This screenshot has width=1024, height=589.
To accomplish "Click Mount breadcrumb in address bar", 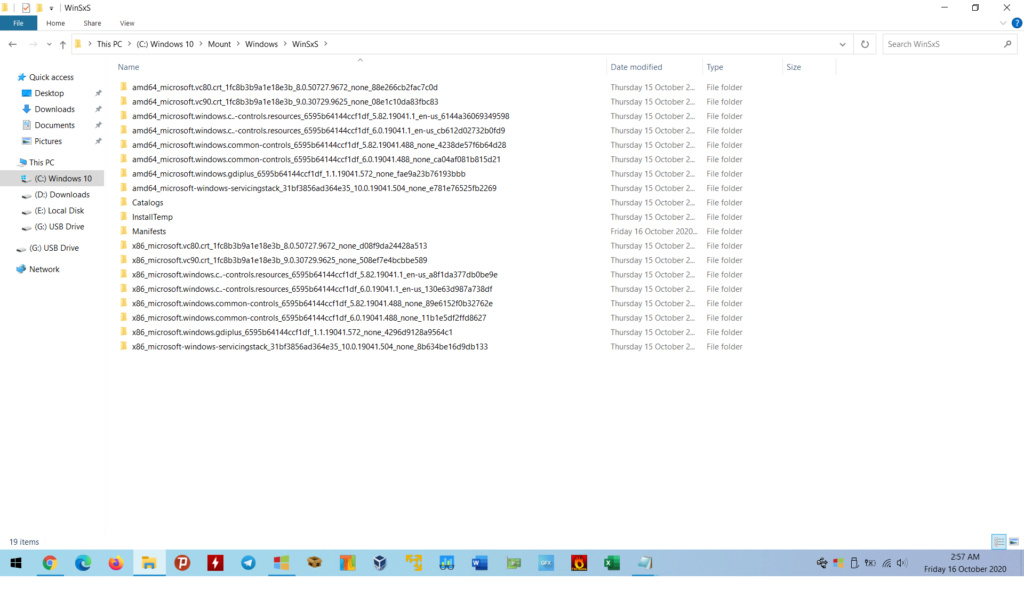I will [x=219, y=44].
